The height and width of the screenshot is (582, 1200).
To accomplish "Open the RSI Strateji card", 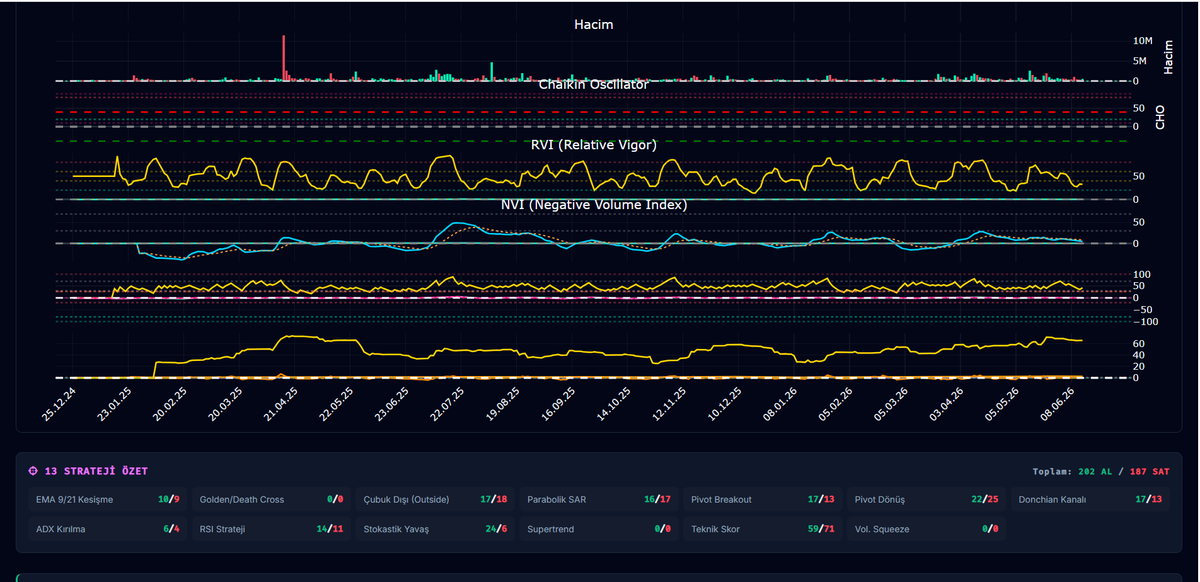I will [x=270, y=529].
